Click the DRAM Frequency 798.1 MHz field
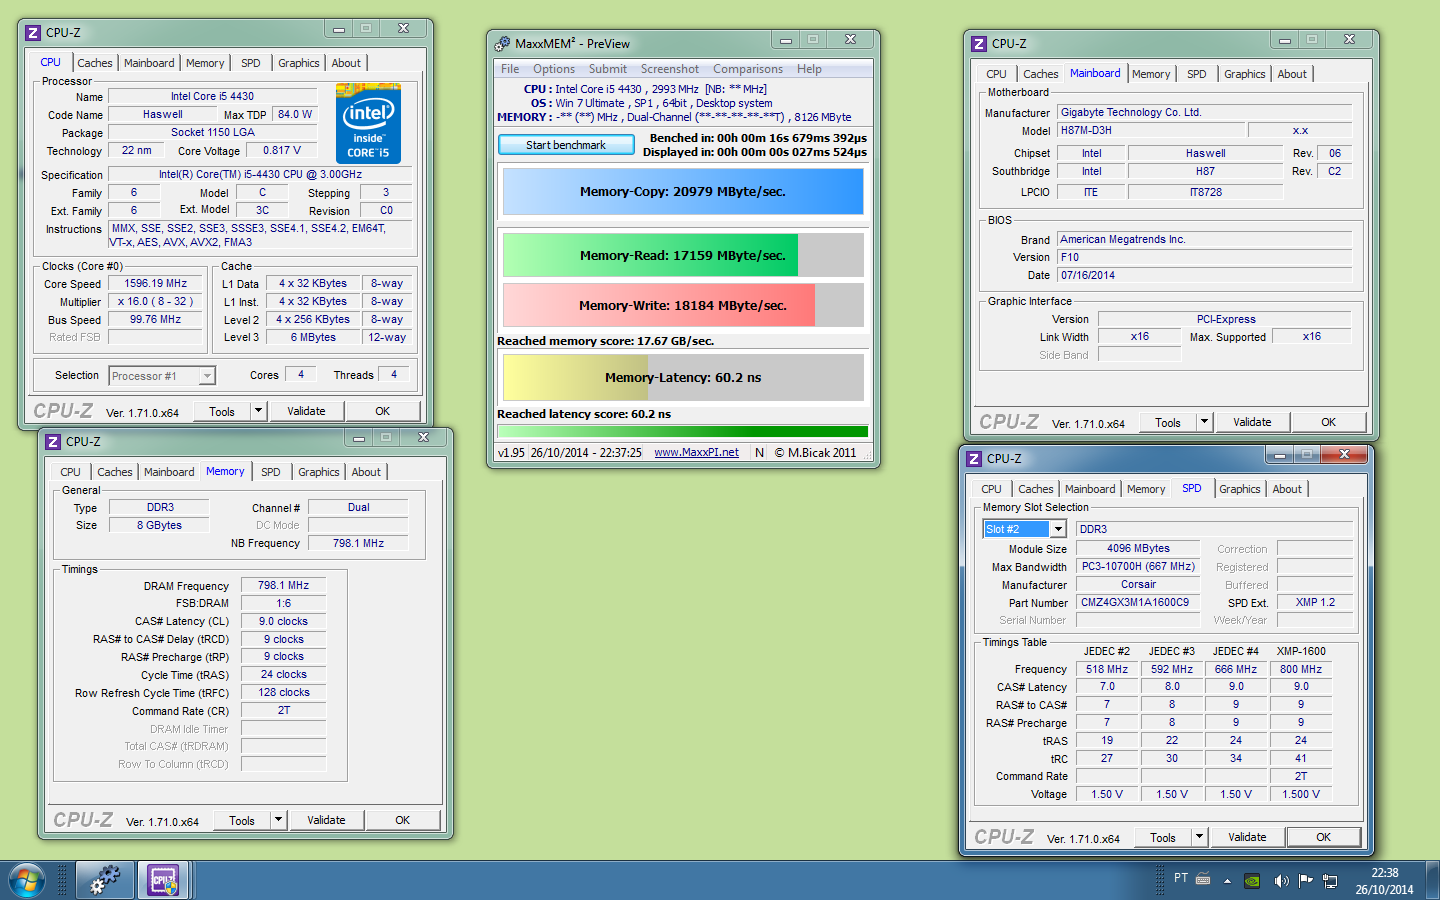The width and height of the screenshot is (1440, 900). (283, 586)
